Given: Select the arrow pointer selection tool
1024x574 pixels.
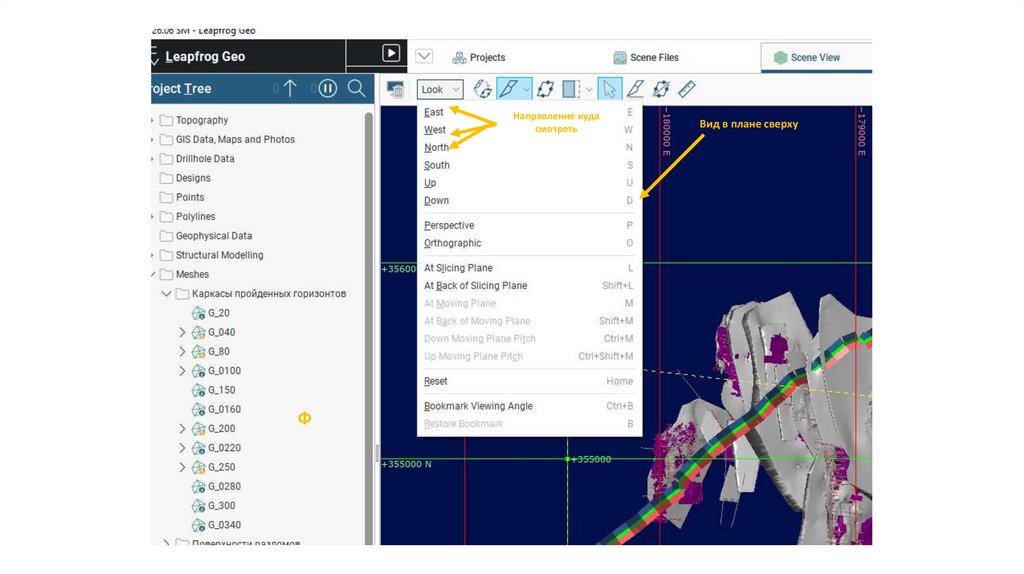Looking at the screenshot, I should pos(610,89).
